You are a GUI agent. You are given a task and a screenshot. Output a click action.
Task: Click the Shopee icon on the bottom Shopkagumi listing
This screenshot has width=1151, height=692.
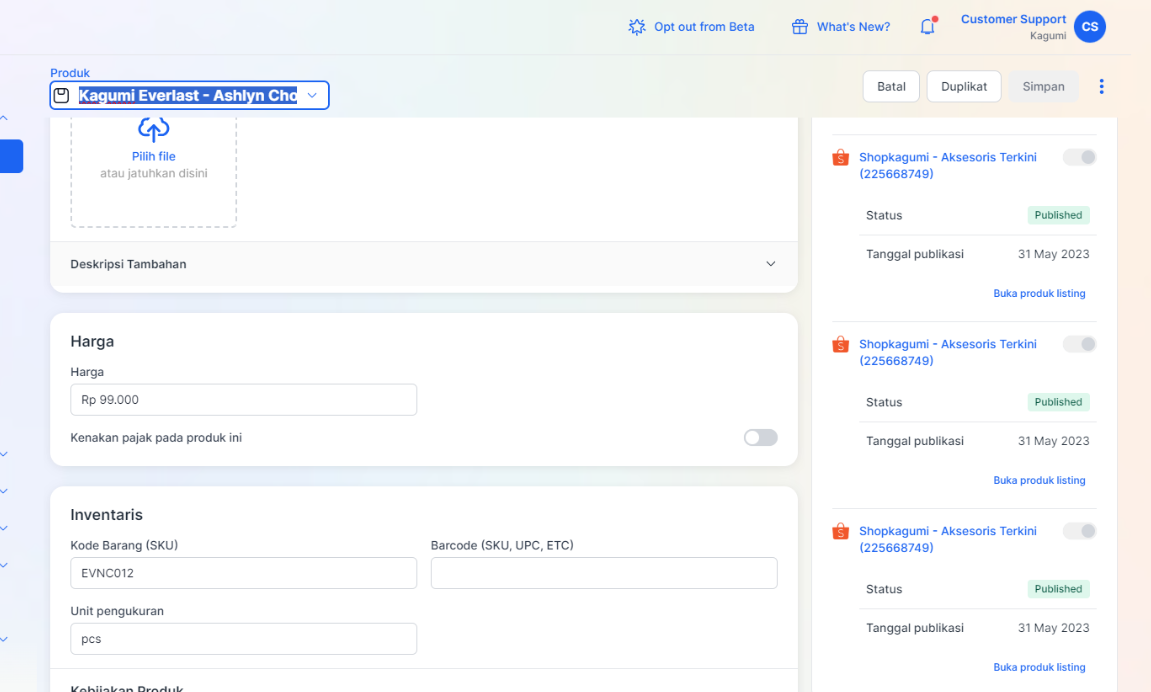click(840, 531)
